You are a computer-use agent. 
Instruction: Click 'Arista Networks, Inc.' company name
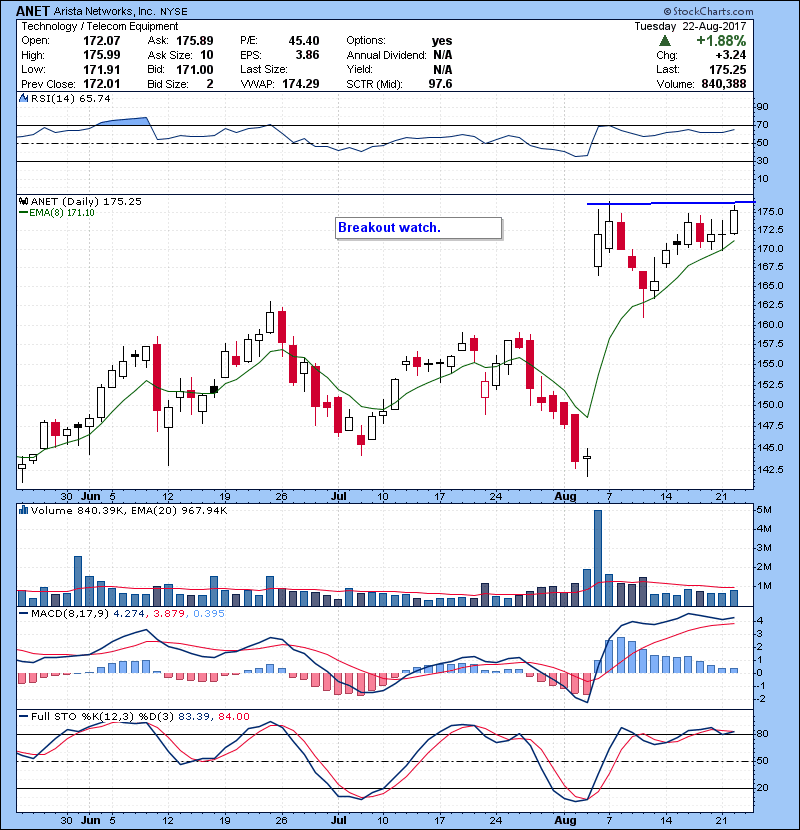coord(104,11)
